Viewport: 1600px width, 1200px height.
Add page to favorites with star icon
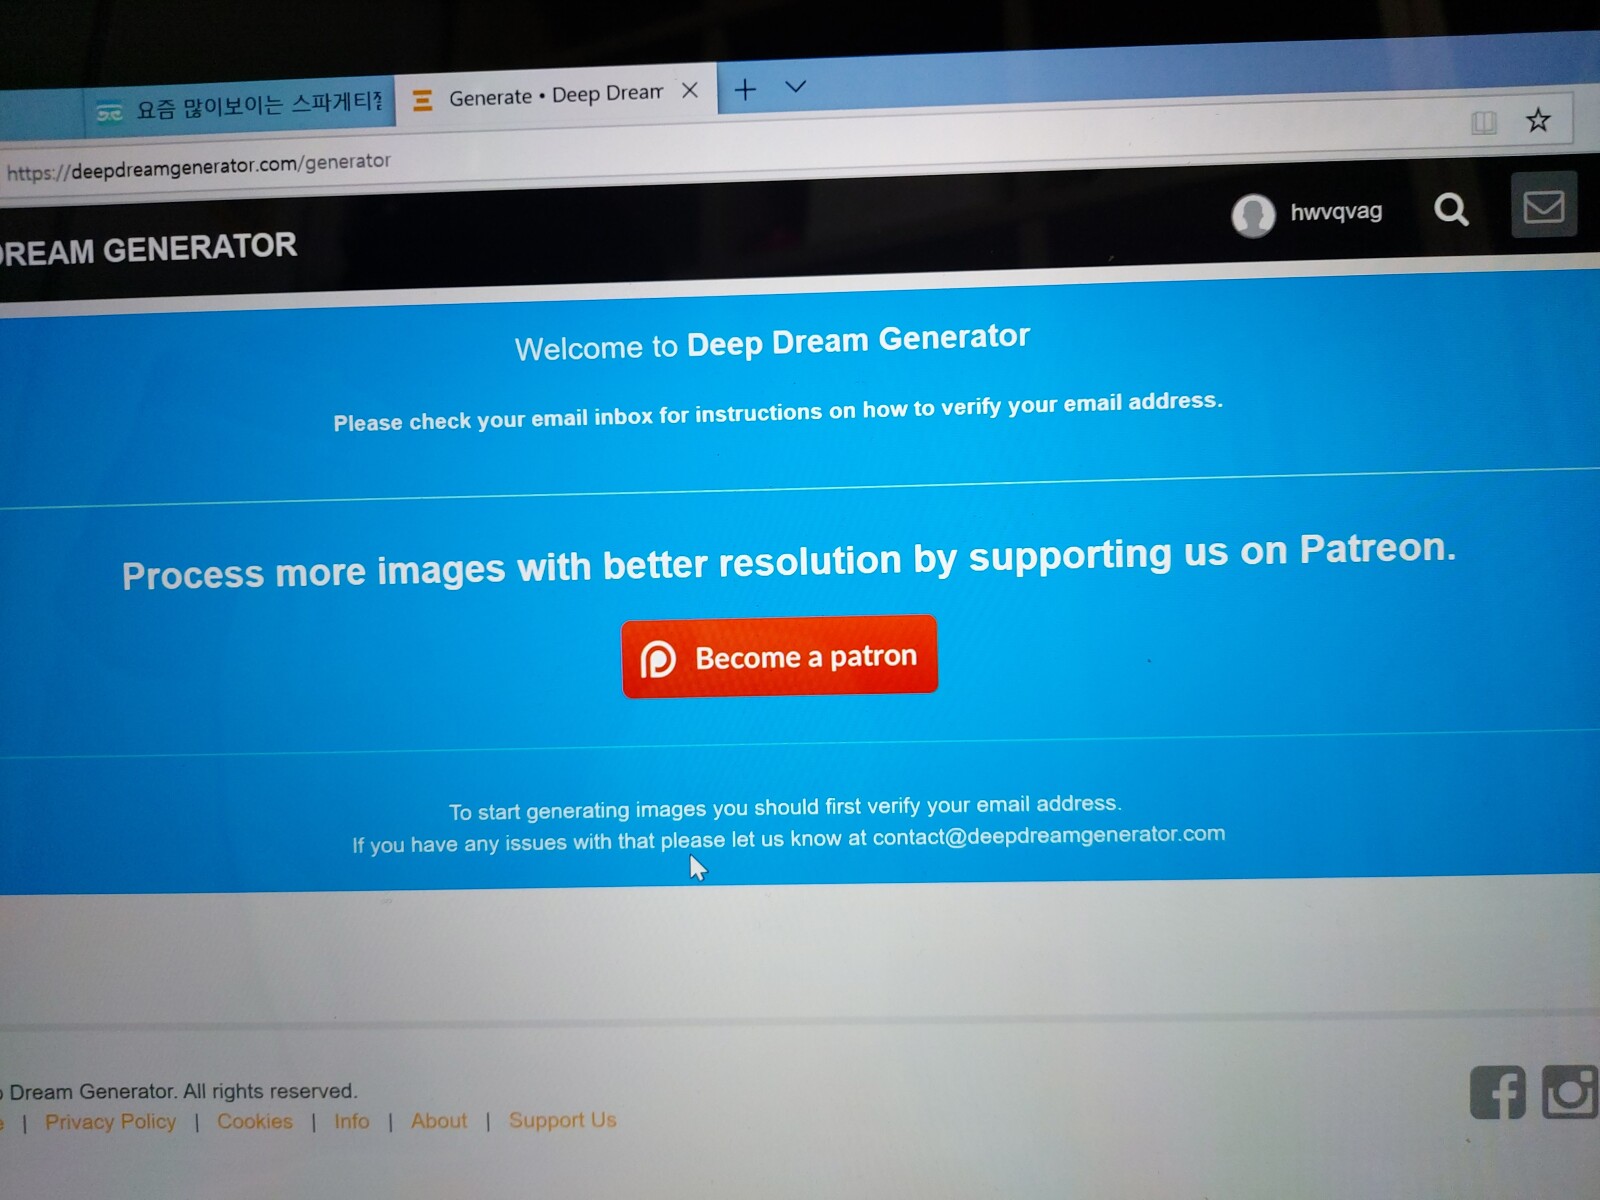(x=1538, y=121)
